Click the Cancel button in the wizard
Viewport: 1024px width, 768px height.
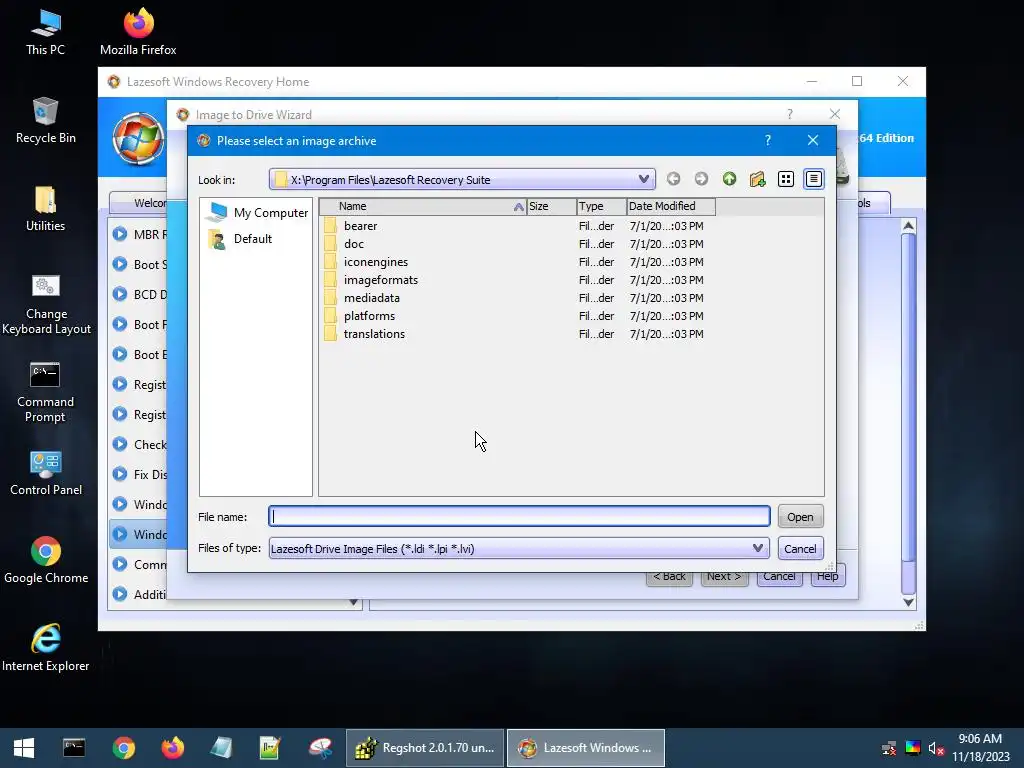tap(779, 577)
